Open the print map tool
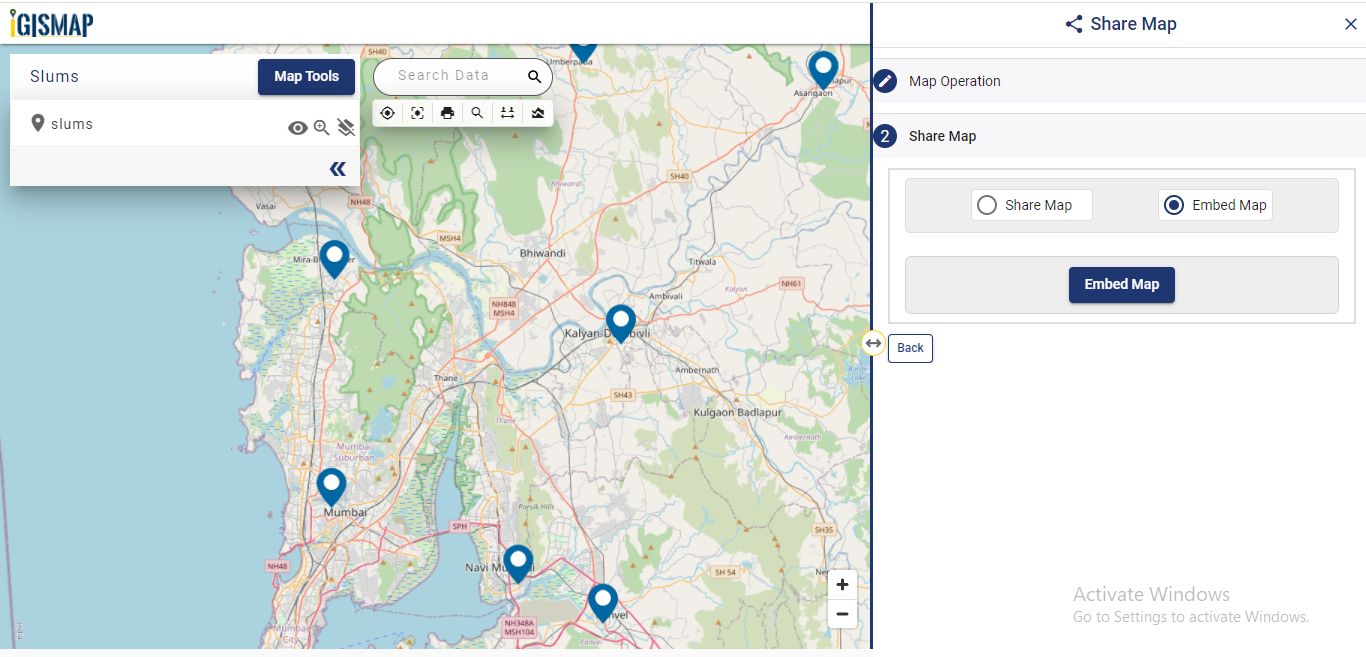The height and width of the screenshot is (657, 1366). point(447,113)
